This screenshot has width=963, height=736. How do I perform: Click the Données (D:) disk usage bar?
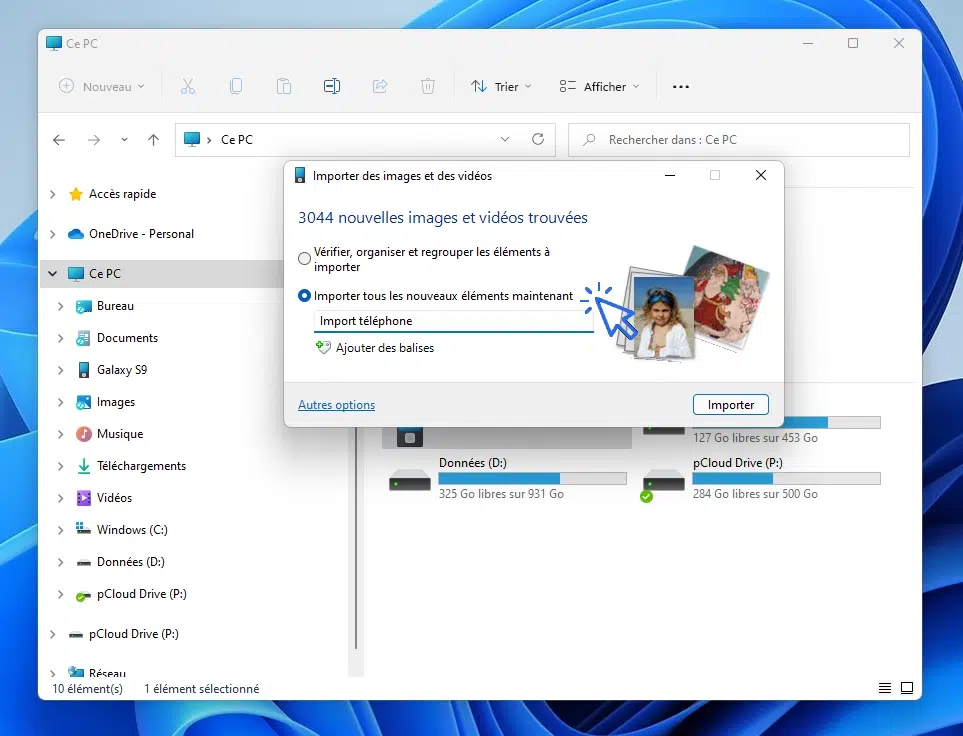(532, 477)
